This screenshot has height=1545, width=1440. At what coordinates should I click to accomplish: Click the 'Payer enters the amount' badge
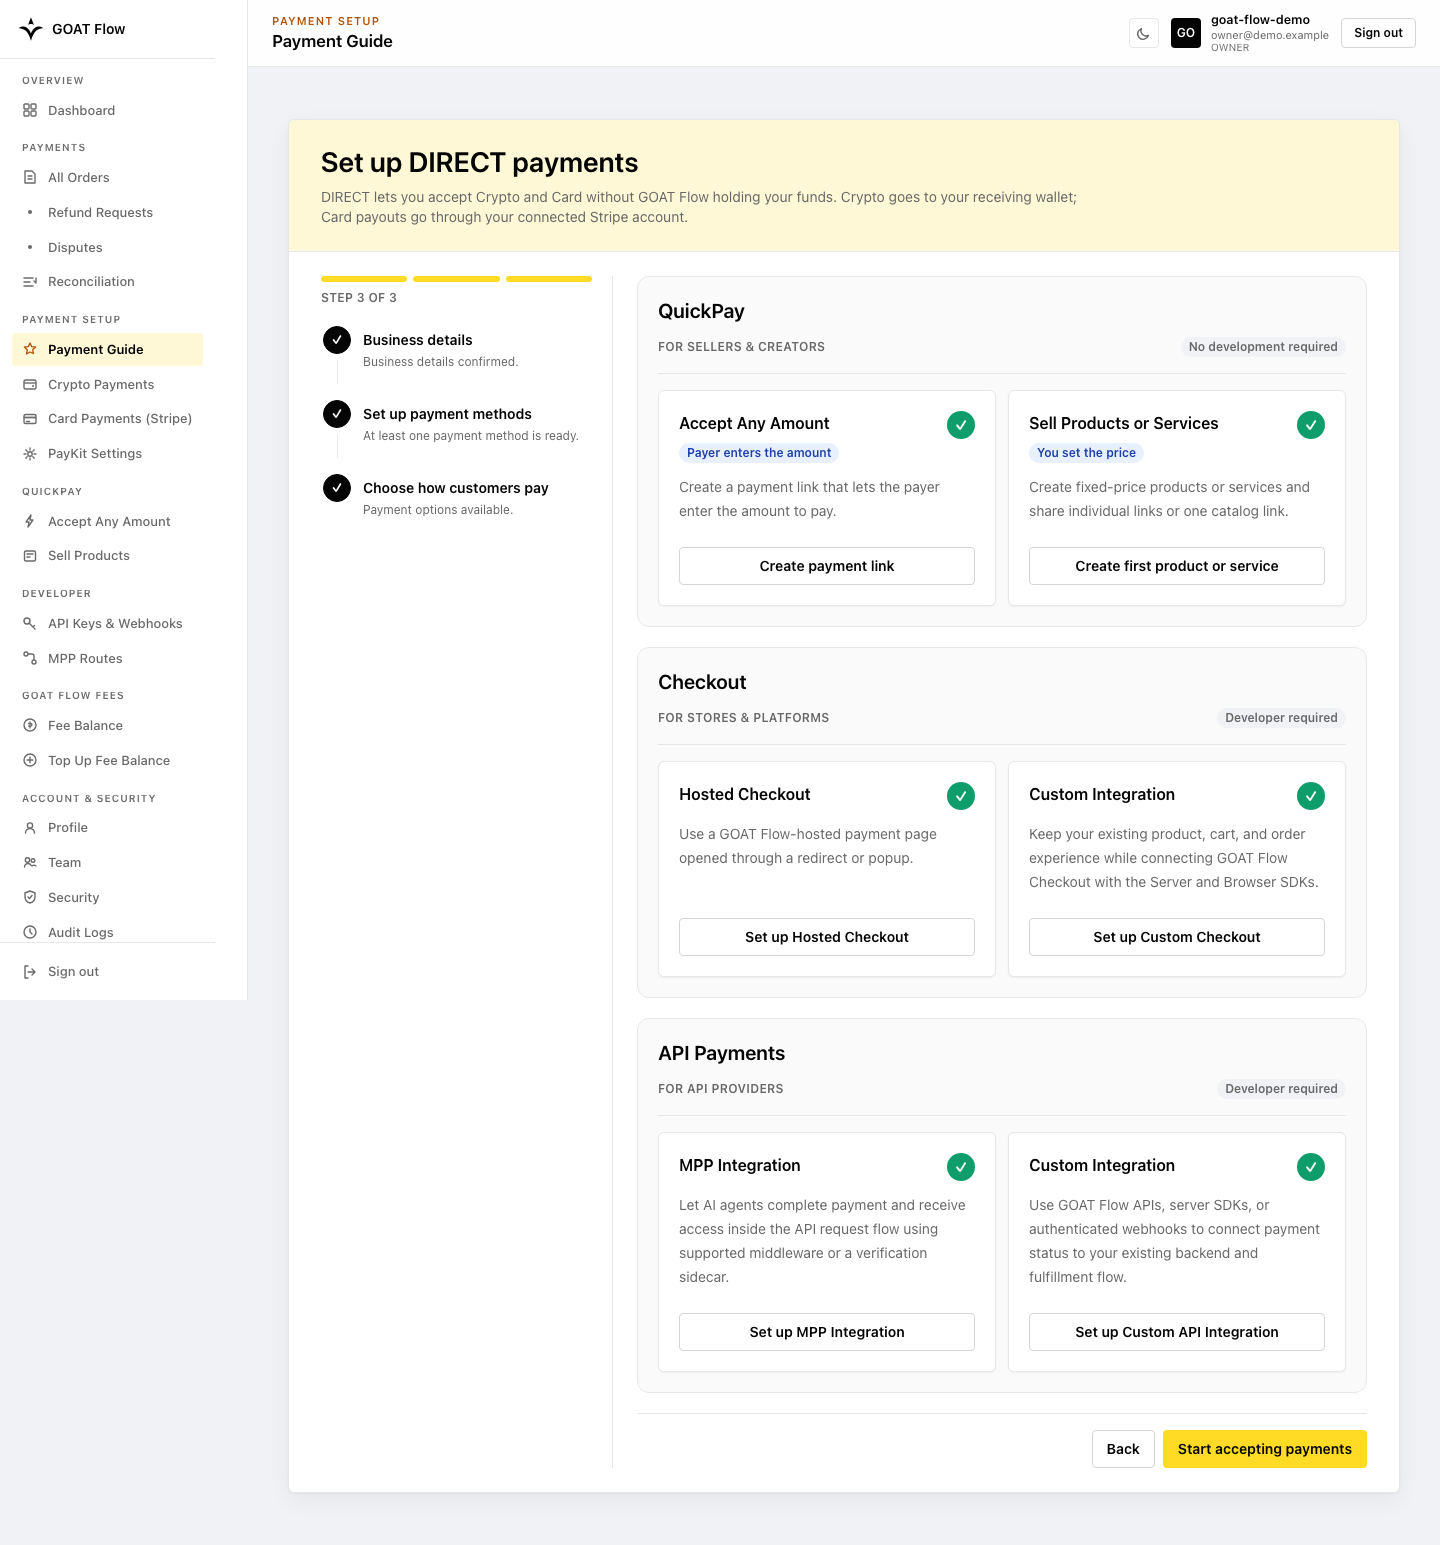759,453
